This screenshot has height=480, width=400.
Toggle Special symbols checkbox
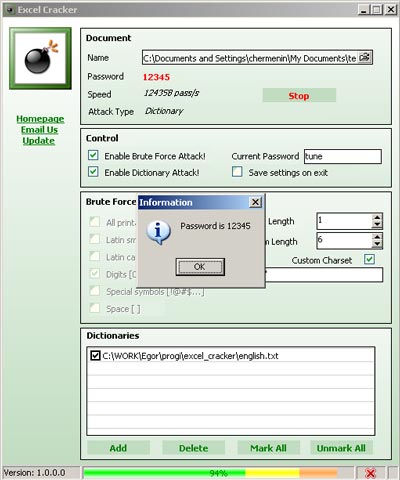click(x=95, y=291)
